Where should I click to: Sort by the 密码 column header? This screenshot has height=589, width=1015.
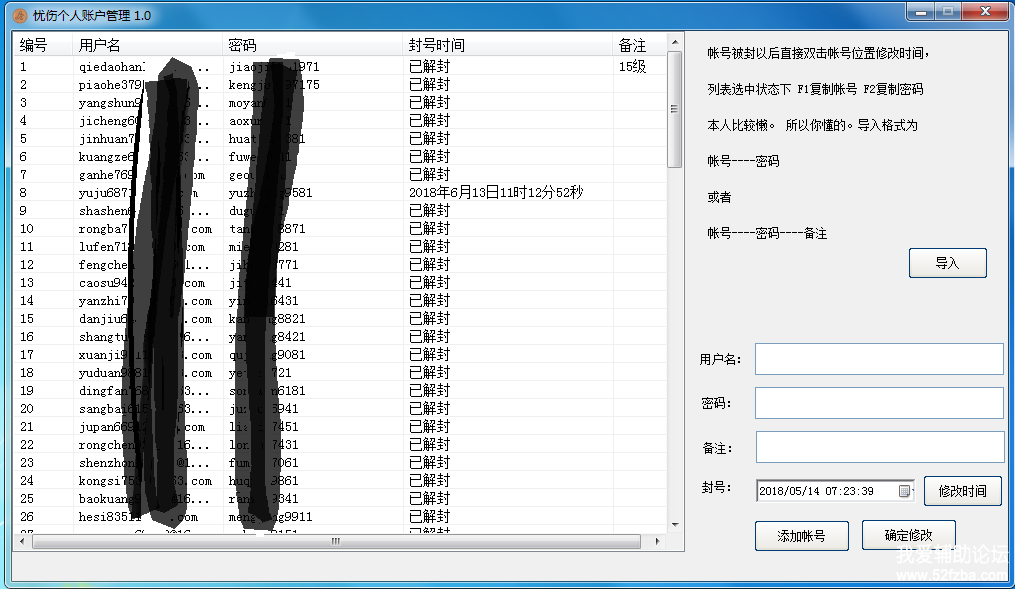pyautogui.click(x=312, y=45)
